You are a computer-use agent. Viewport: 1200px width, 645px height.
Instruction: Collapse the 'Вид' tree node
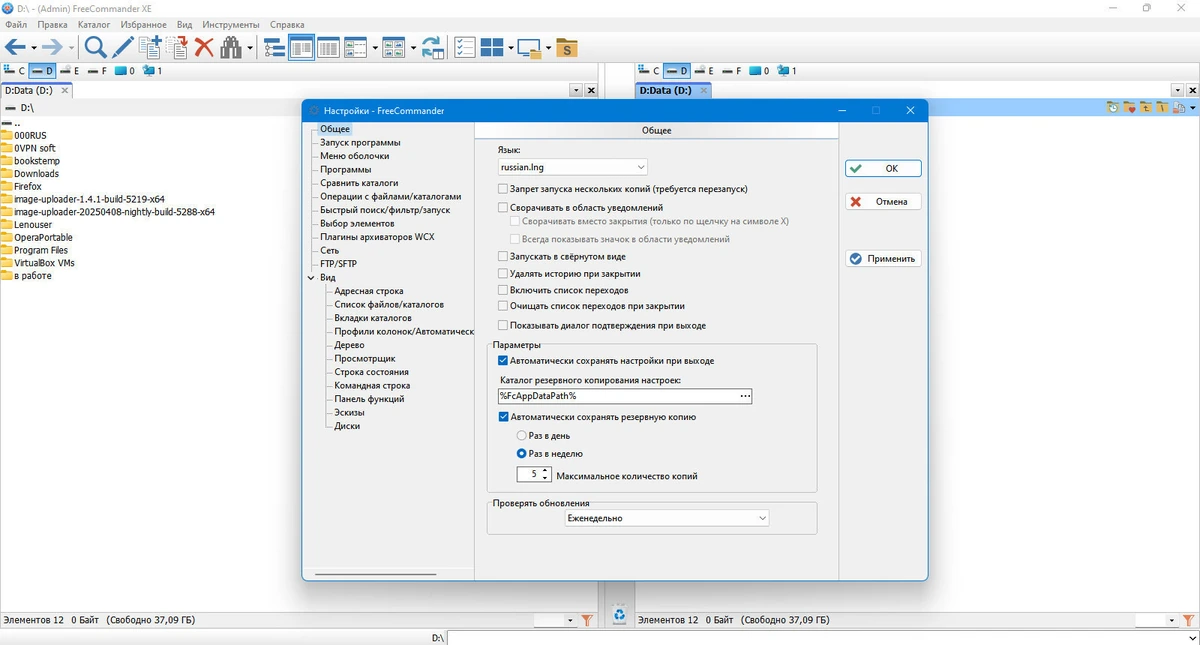click(x=311, y=278)
